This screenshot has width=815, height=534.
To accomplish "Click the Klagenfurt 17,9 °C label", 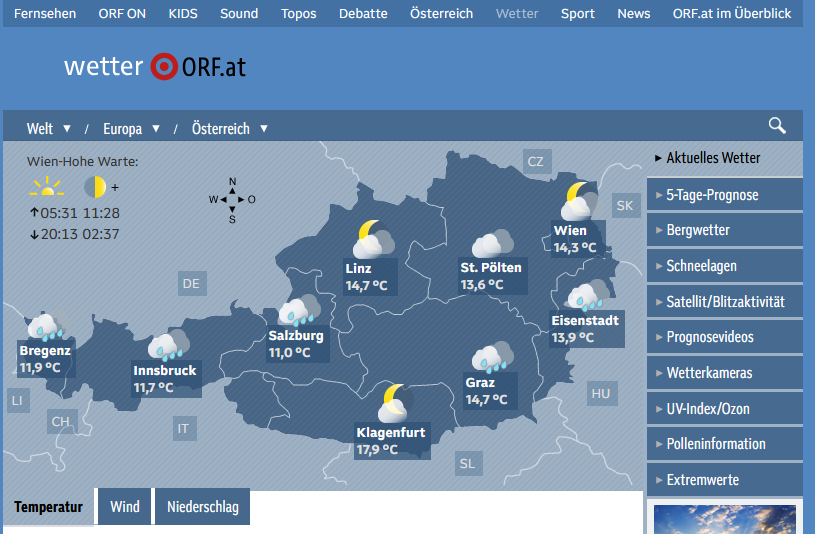I will [x=392, y=441].
